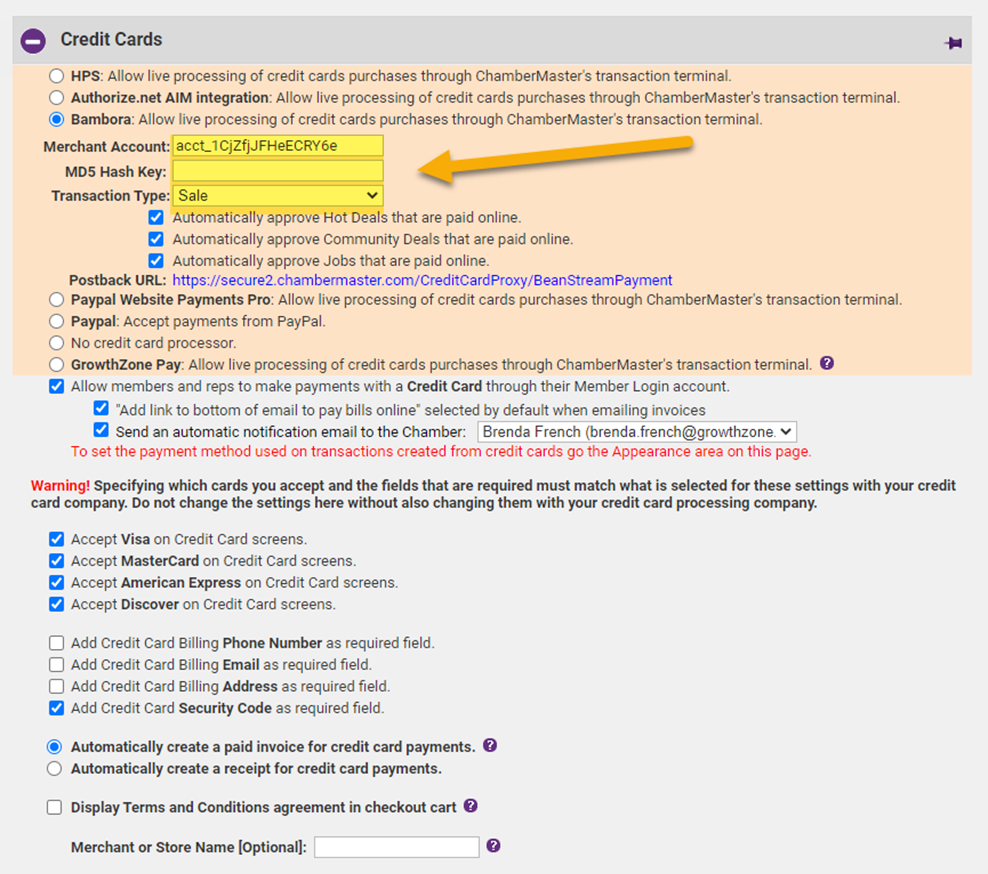Open help for Terms and Conditions option
Screen dimensions: 988x874
click(x=471, y=806)
